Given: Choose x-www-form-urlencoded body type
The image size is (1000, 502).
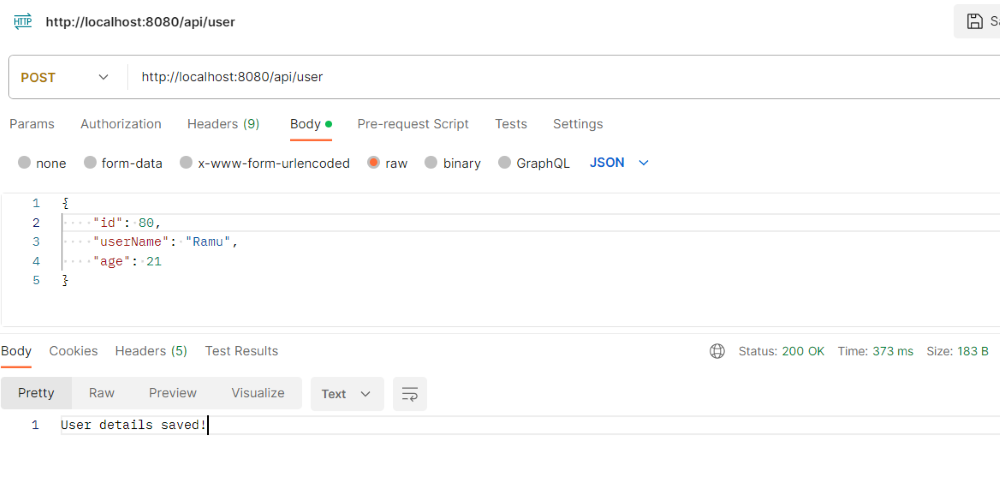Looking at the screenshot, I should [x=186, y=163].
